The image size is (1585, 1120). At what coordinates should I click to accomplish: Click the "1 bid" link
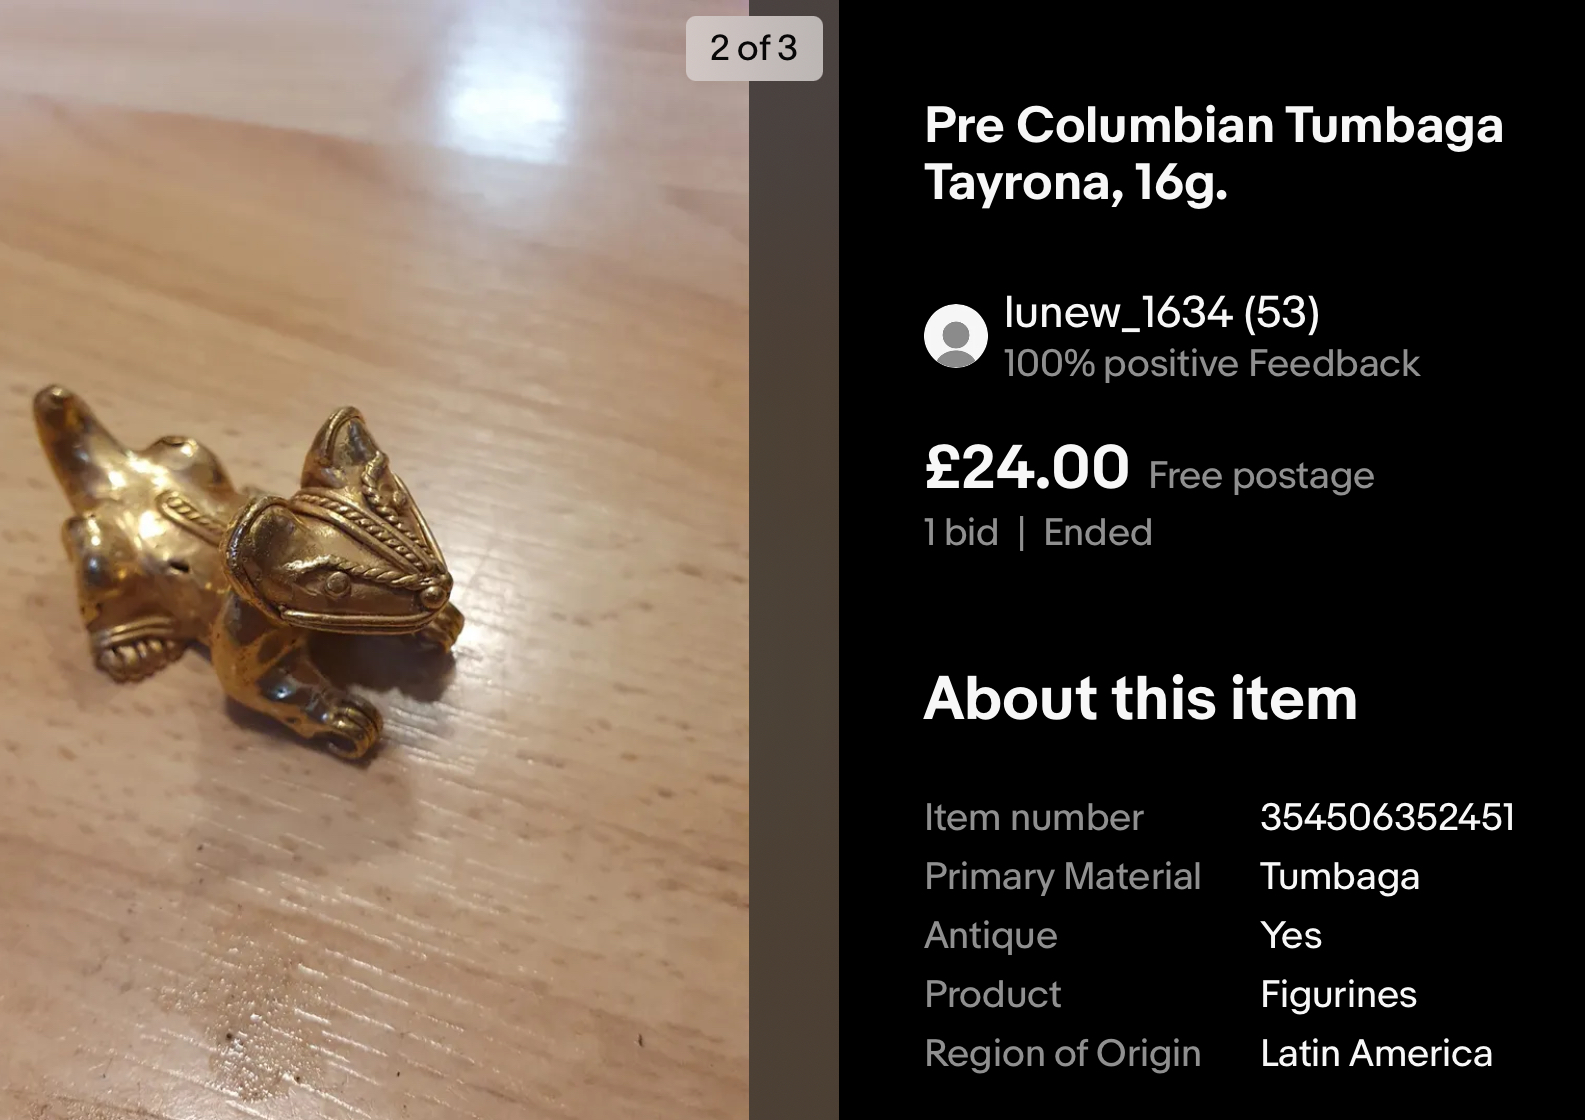point(961,532)
